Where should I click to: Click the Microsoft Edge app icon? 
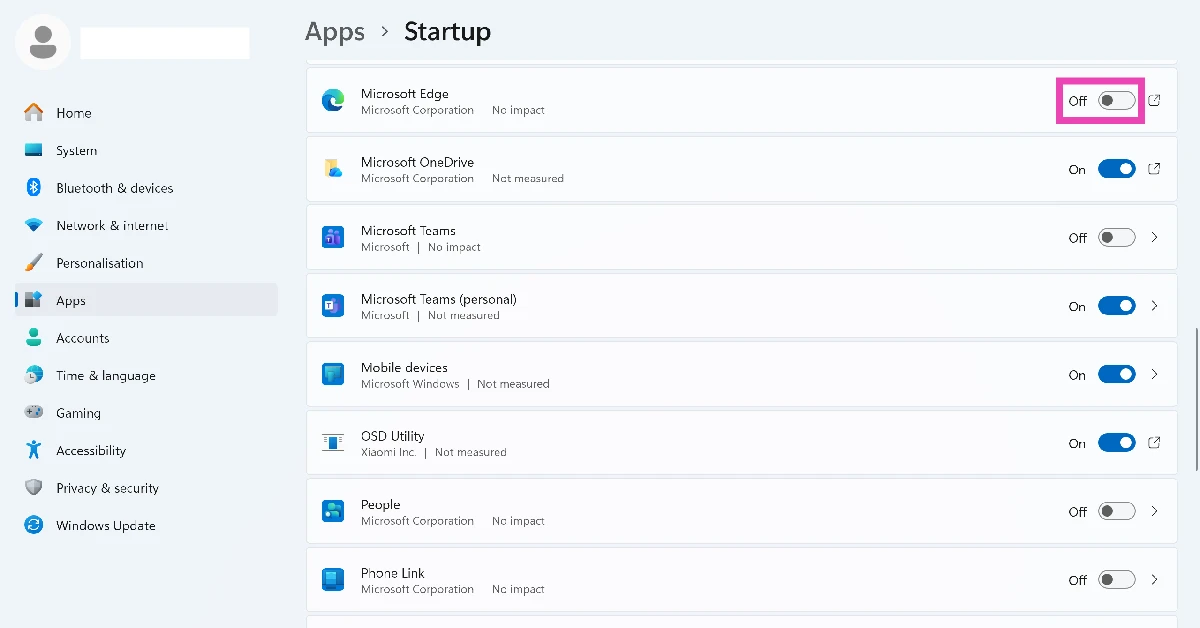333,100
